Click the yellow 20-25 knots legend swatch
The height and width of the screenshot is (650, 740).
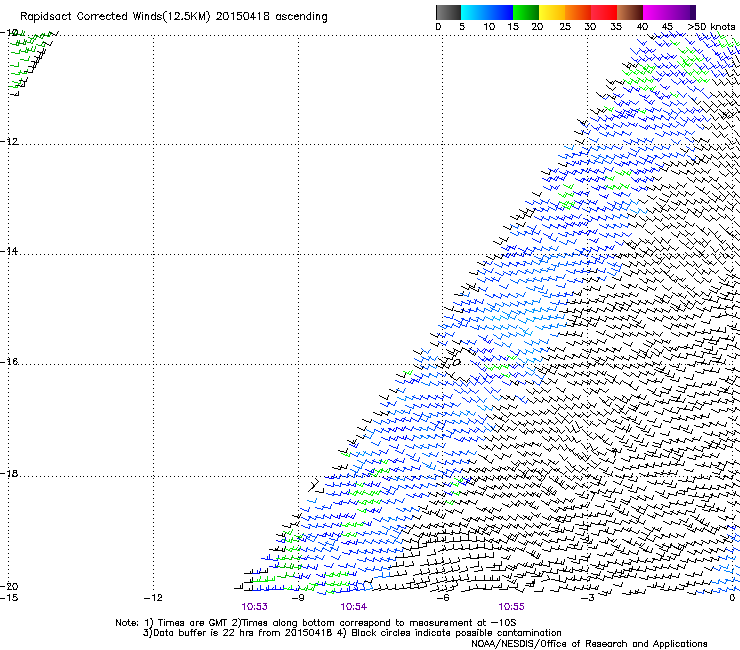(x=552, y=12)
